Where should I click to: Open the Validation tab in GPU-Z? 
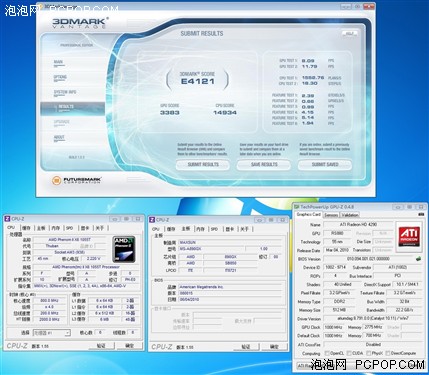point(350,215)
